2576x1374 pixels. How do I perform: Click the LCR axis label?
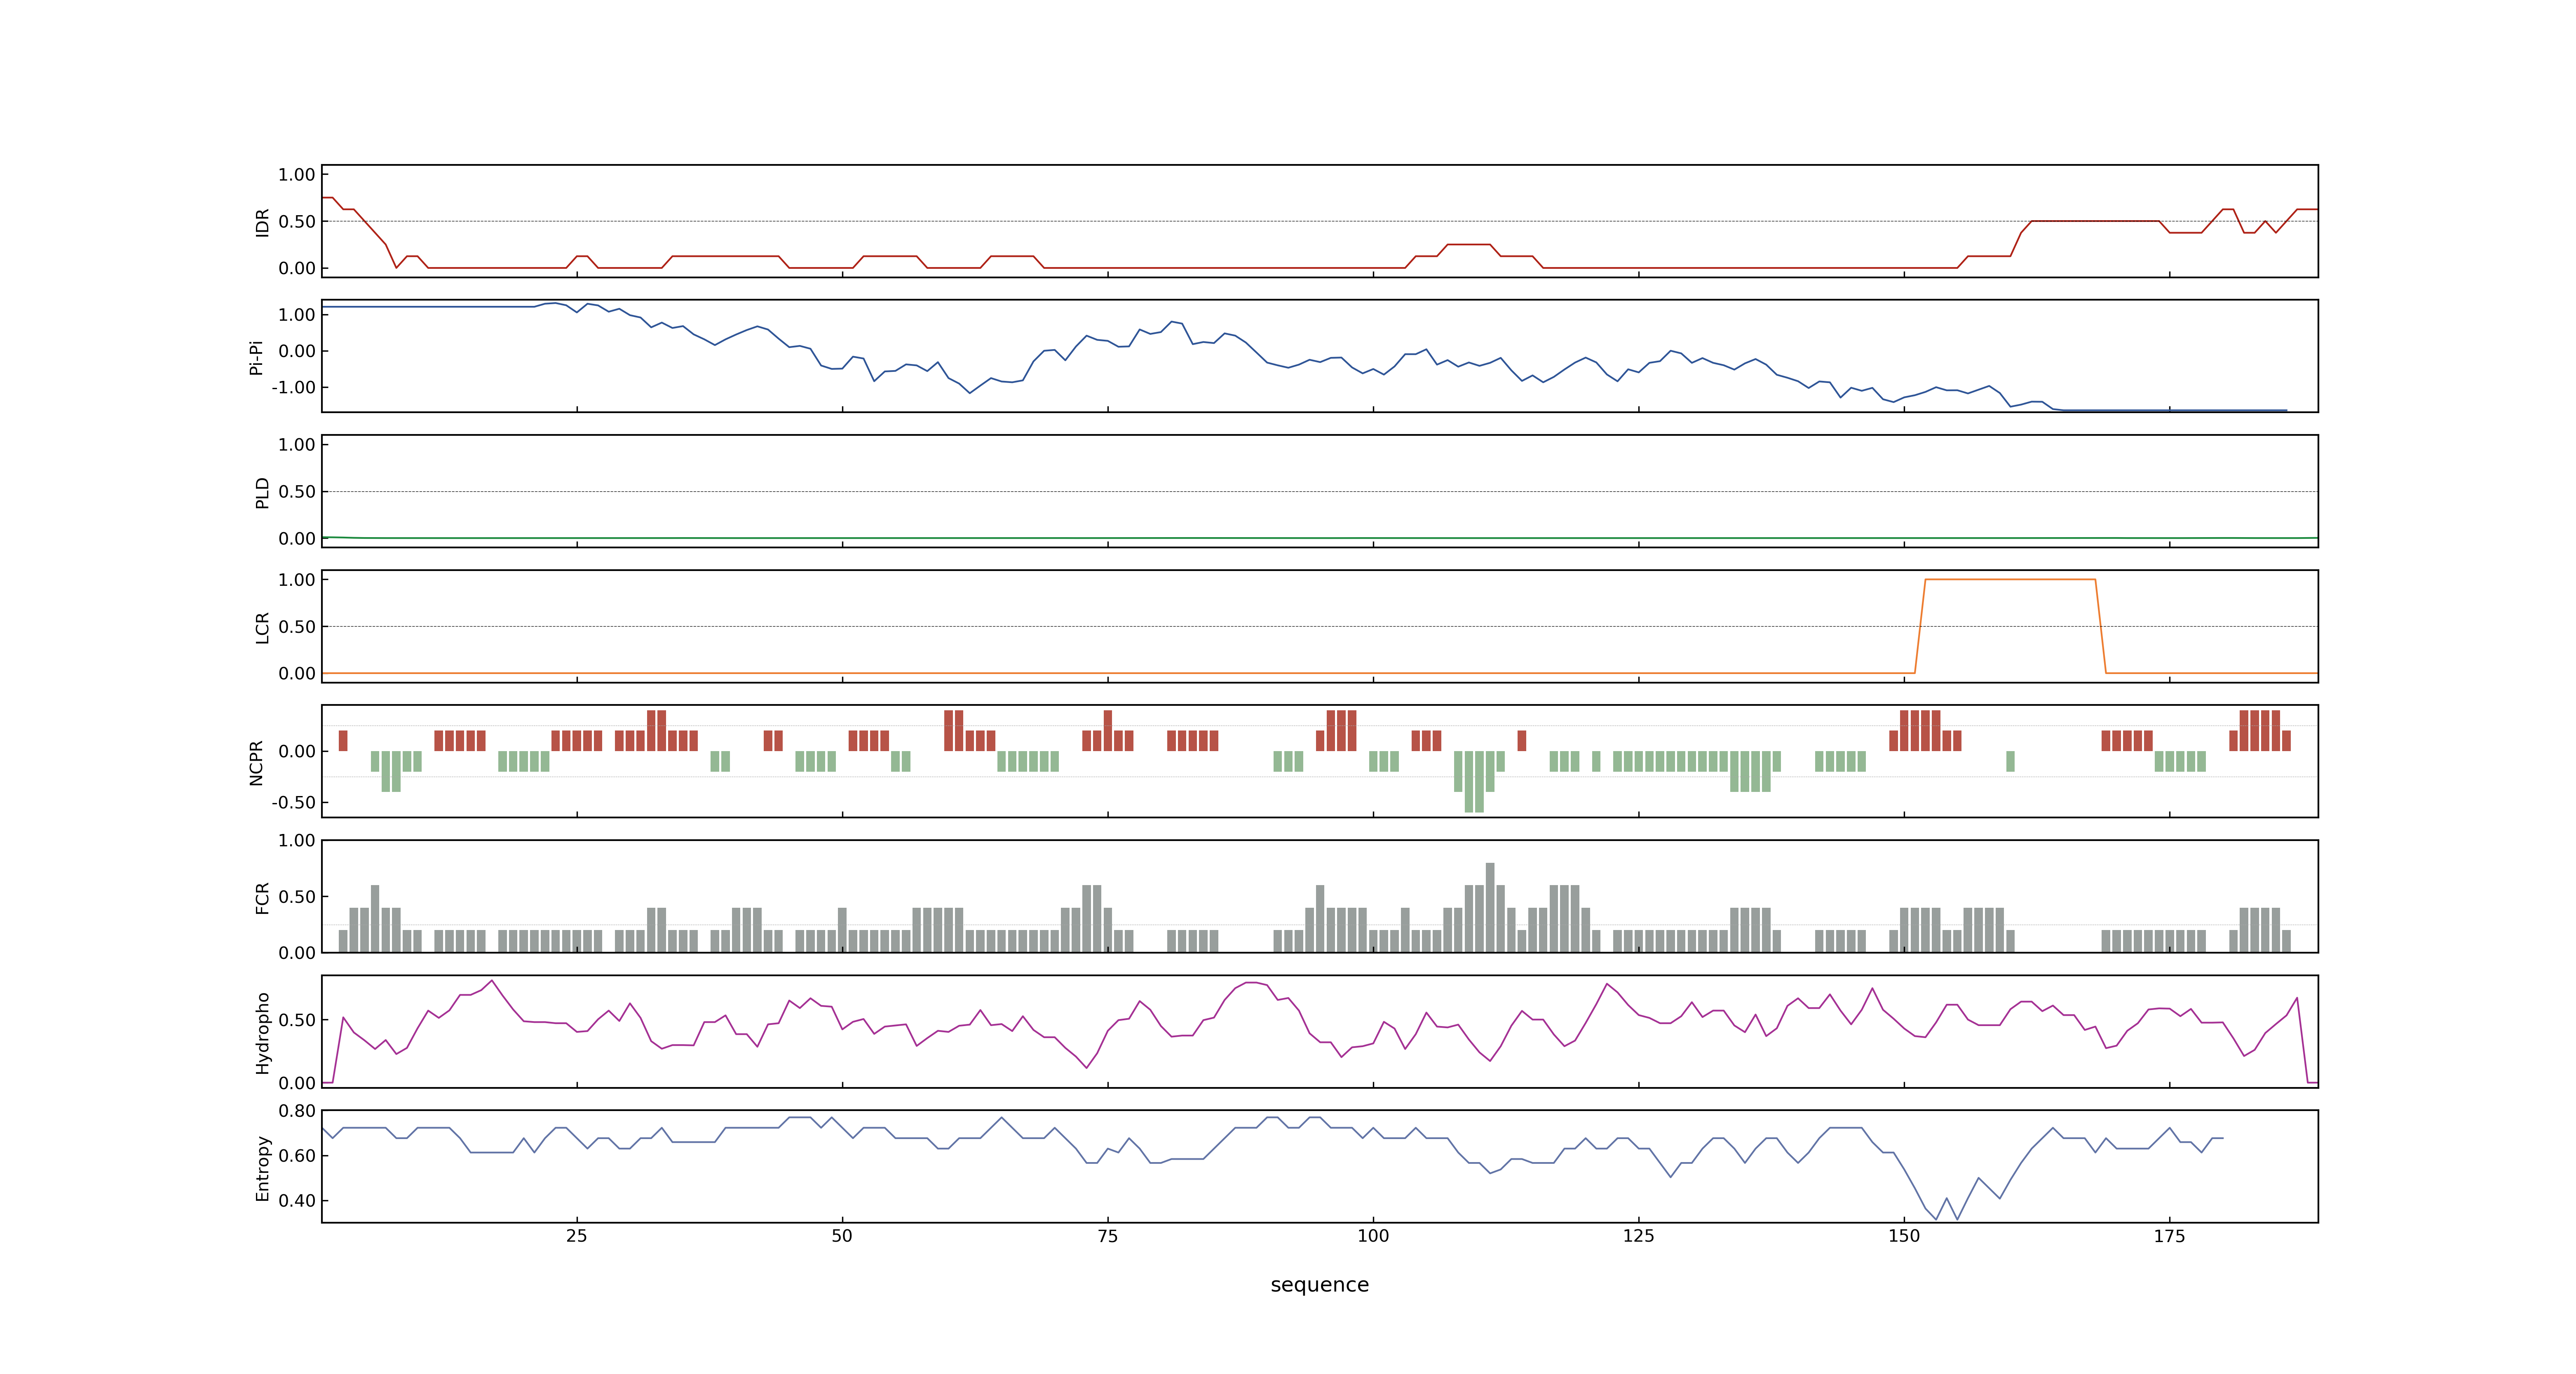tap(262, 627)
